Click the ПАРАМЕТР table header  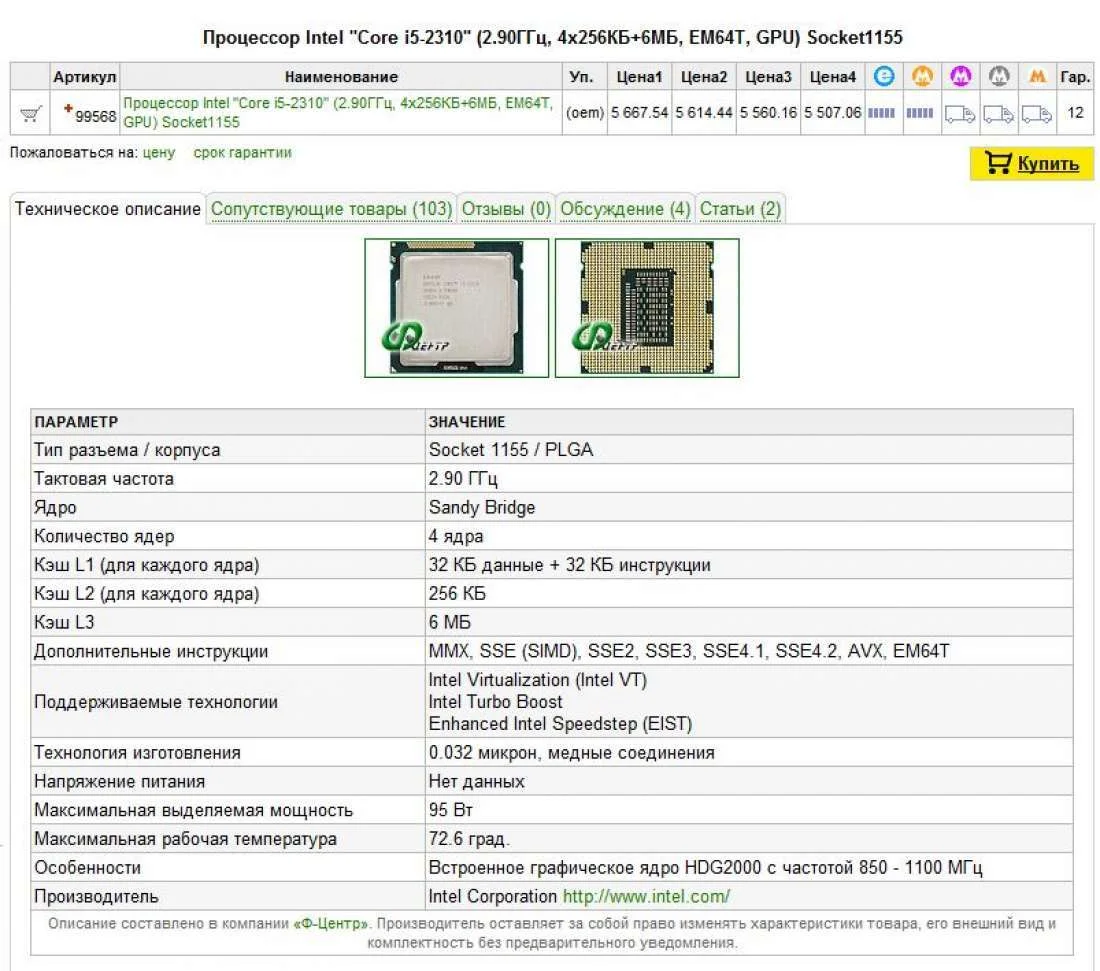point(76,422)
